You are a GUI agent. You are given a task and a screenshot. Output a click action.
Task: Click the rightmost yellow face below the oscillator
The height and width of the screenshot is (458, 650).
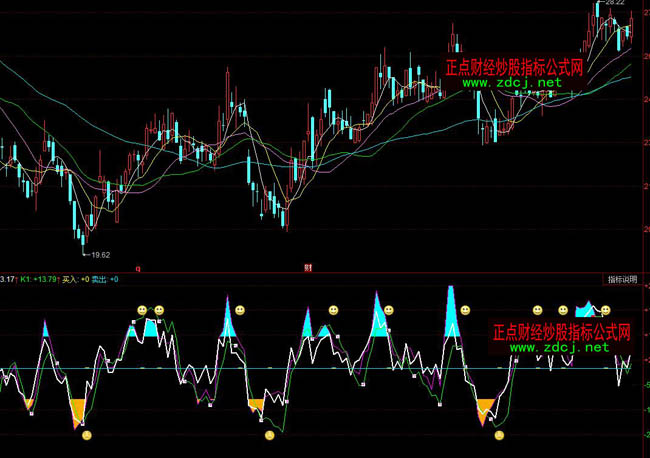[499, 435]
